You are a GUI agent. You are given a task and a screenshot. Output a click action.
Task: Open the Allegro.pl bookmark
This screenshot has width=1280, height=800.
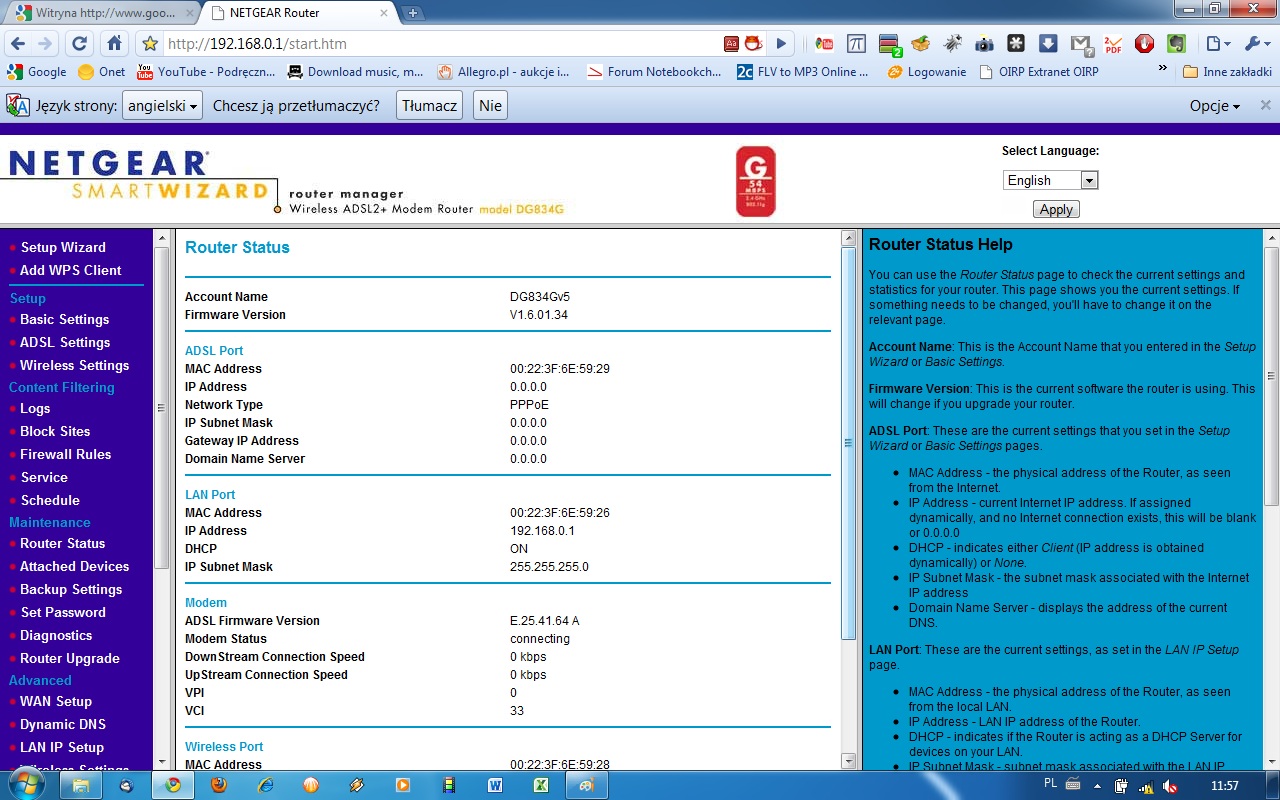point(505,72)
